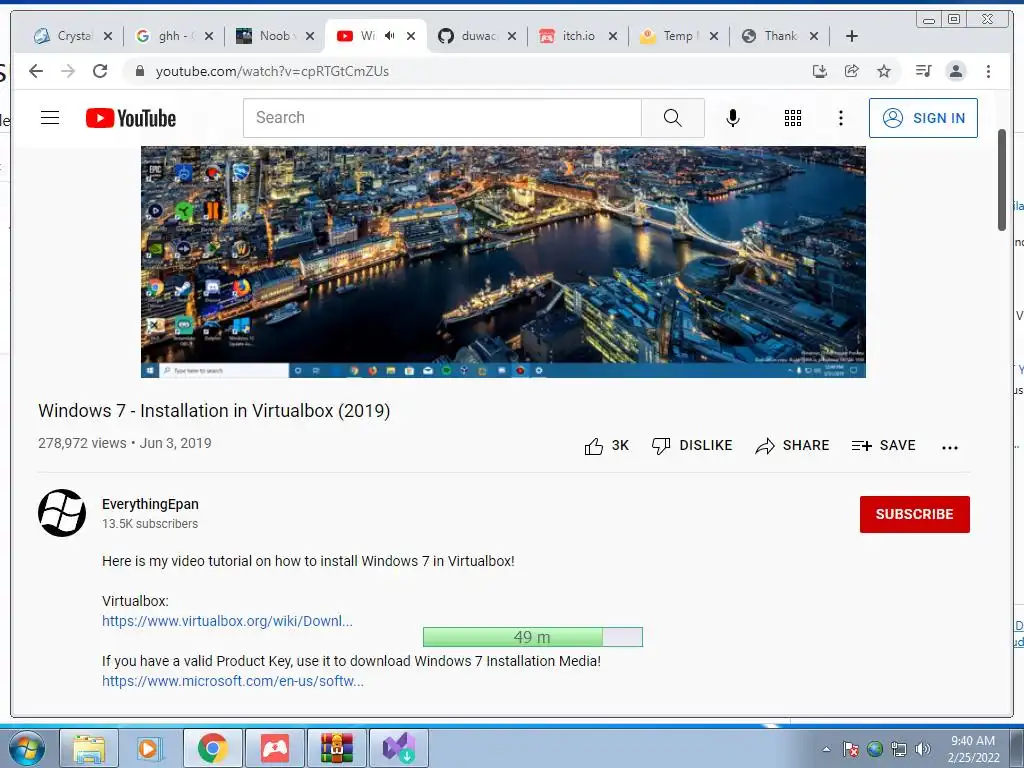Screen dimensions: 1024x768
Task: Click the share page icon in address bar
Action: pos(852,71)
